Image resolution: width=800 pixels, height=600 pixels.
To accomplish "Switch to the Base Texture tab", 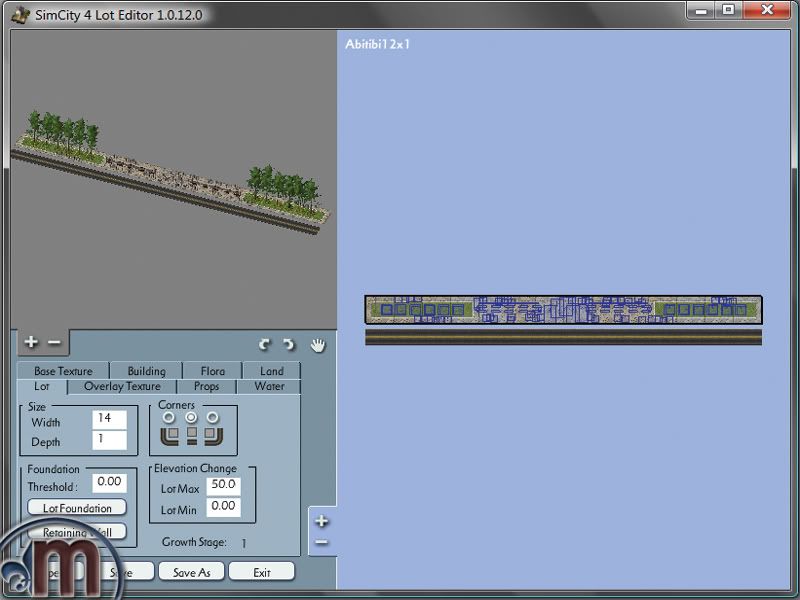I will (x=63, y=371).
